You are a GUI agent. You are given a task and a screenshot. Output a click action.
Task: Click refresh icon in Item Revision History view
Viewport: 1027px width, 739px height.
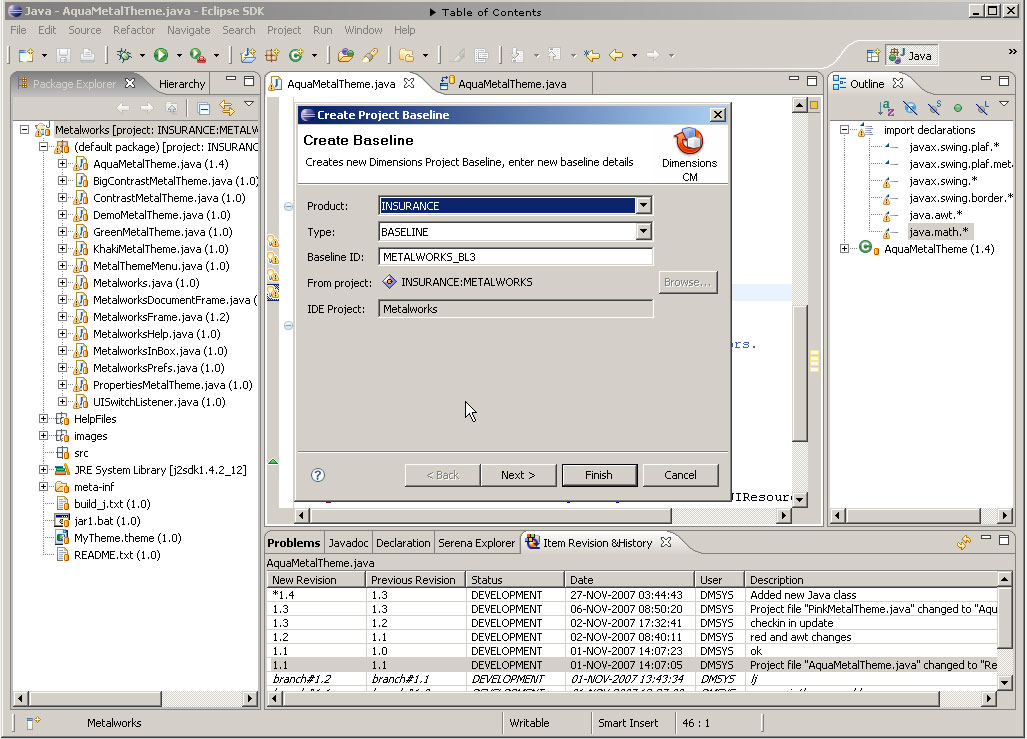[963, 542]
